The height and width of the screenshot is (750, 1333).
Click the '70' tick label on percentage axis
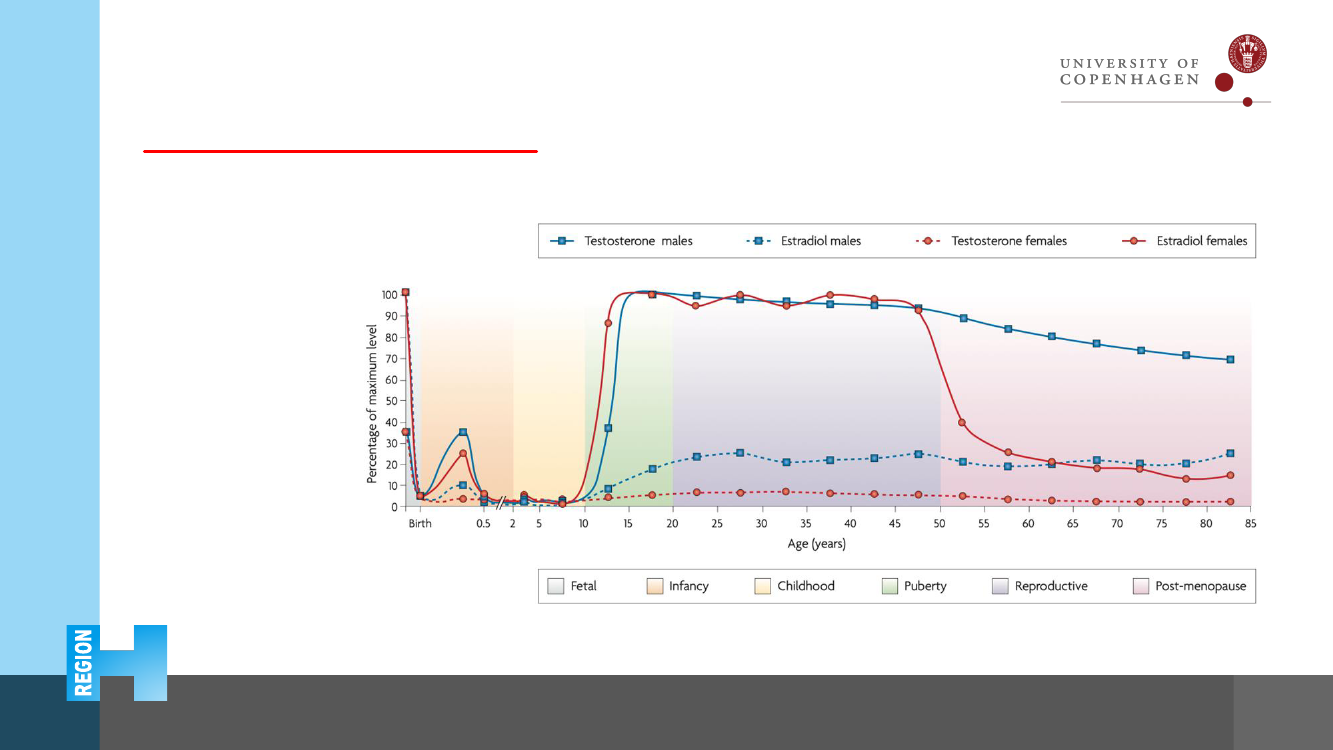coord(392,358)
